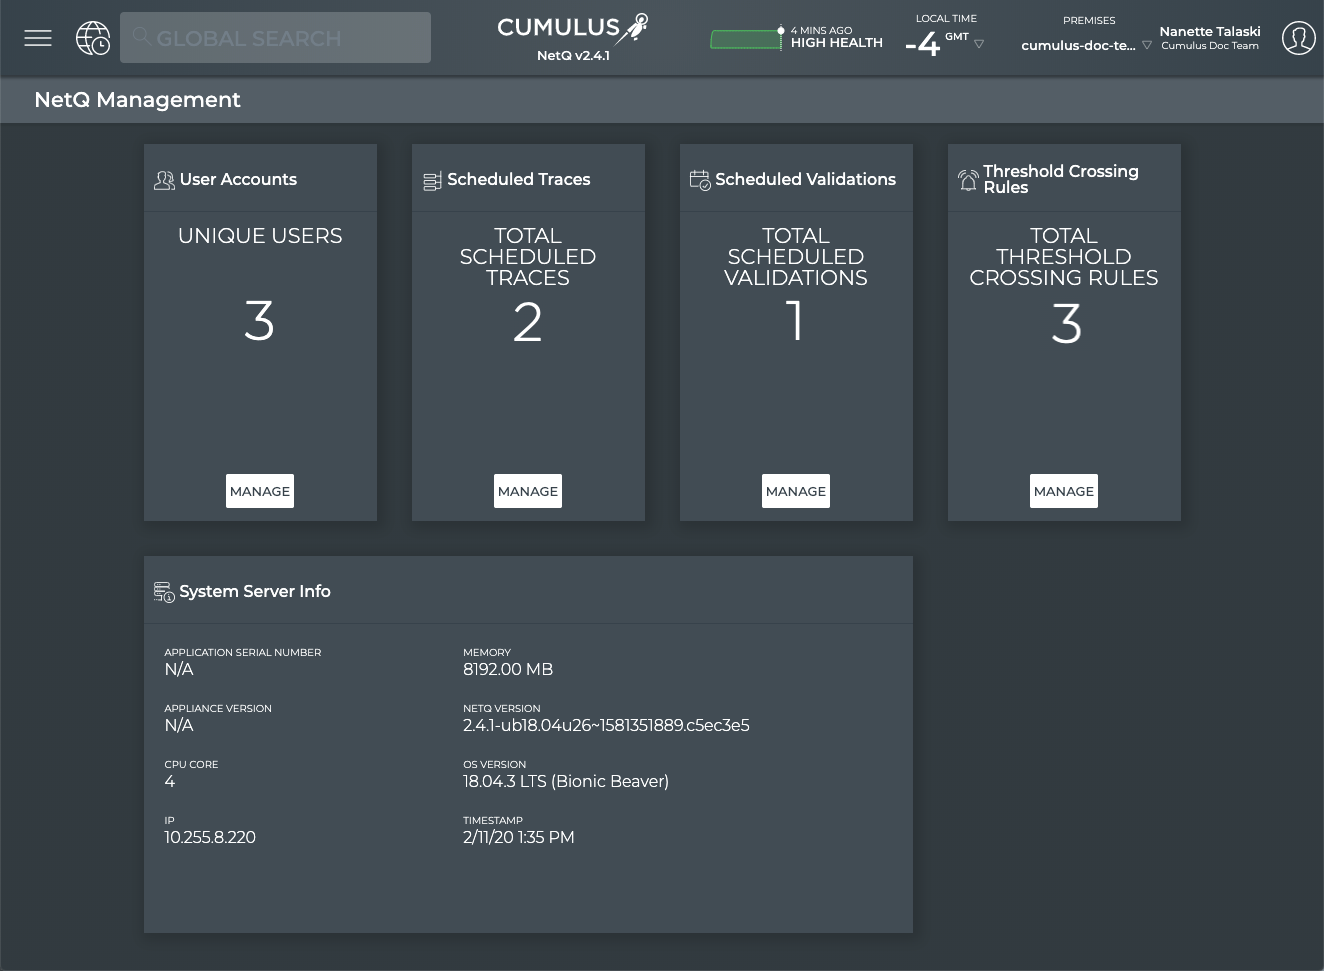This screenshot has width=1324, height=971.
Task: Open the user profile avatar icon
Action: [1298, 38]
